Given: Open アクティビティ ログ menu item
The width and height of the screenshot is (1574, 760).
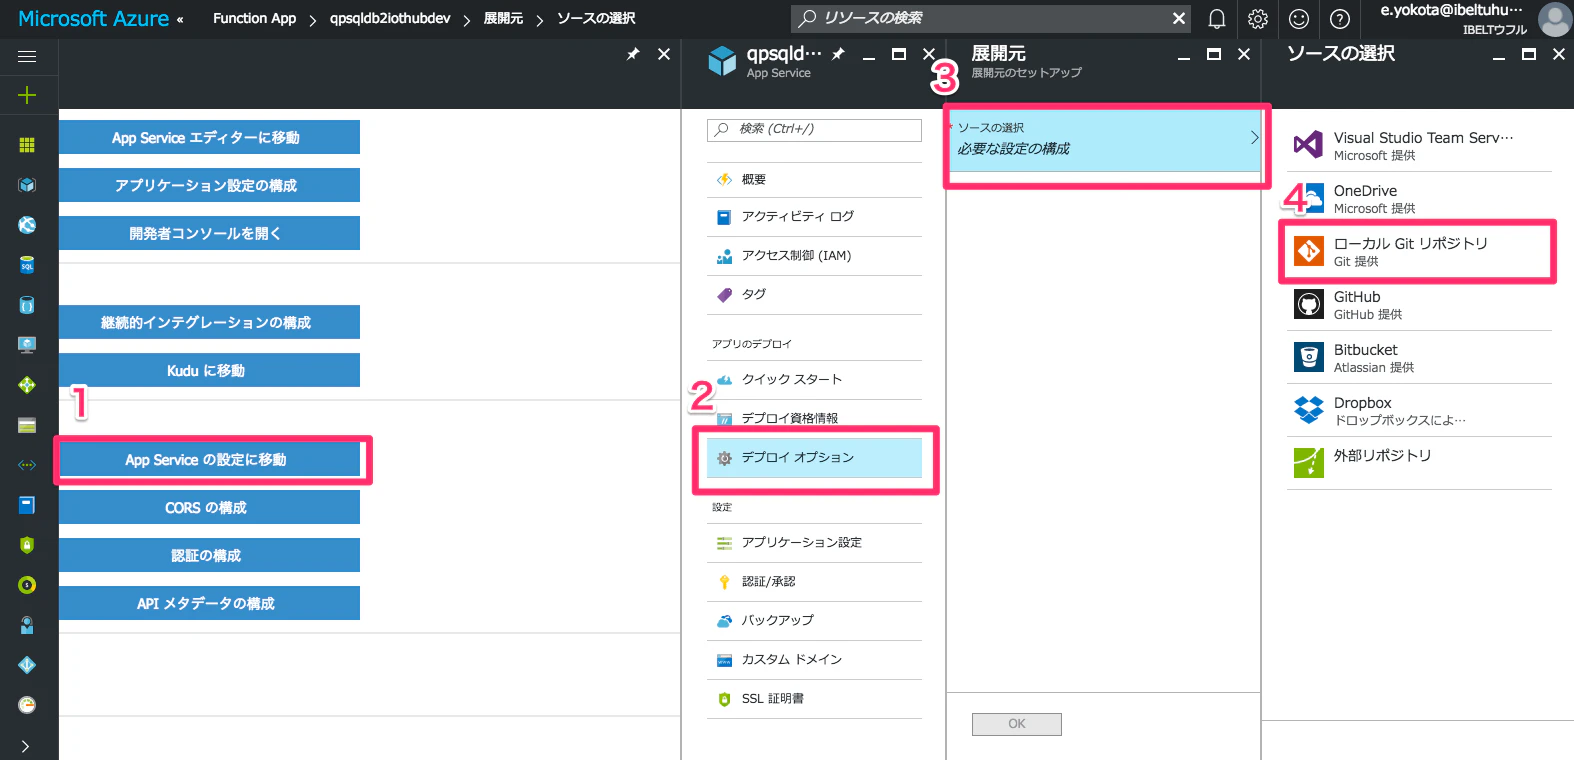Looking at the screenshot, I should click(x=814, y=217).
